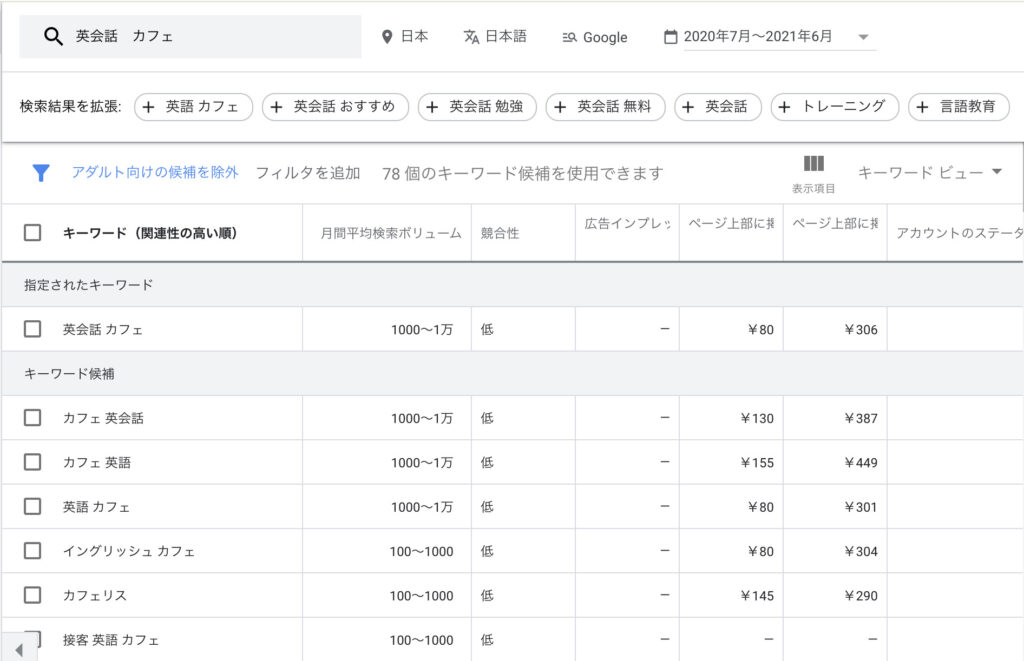This screenshot has width=1024, height=661.
Task: Toggle the select-all keywords header checkbox
Action: coord(33,233)
